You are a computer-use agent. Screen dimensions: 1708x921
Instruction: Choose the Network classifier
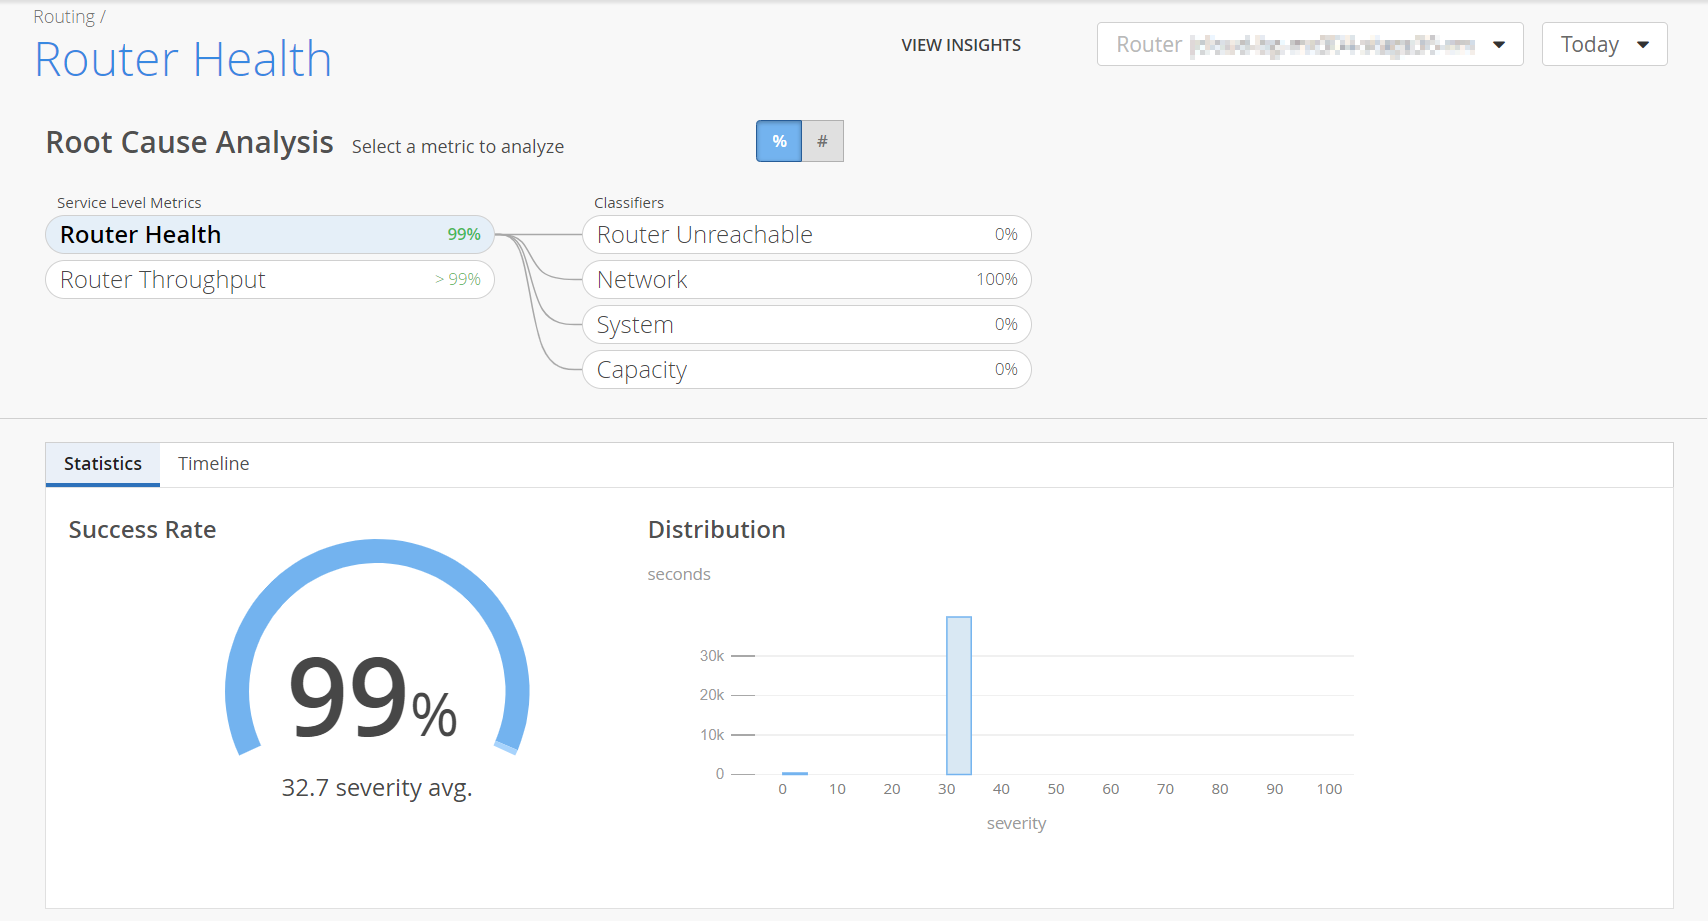[x=806, y=280]
